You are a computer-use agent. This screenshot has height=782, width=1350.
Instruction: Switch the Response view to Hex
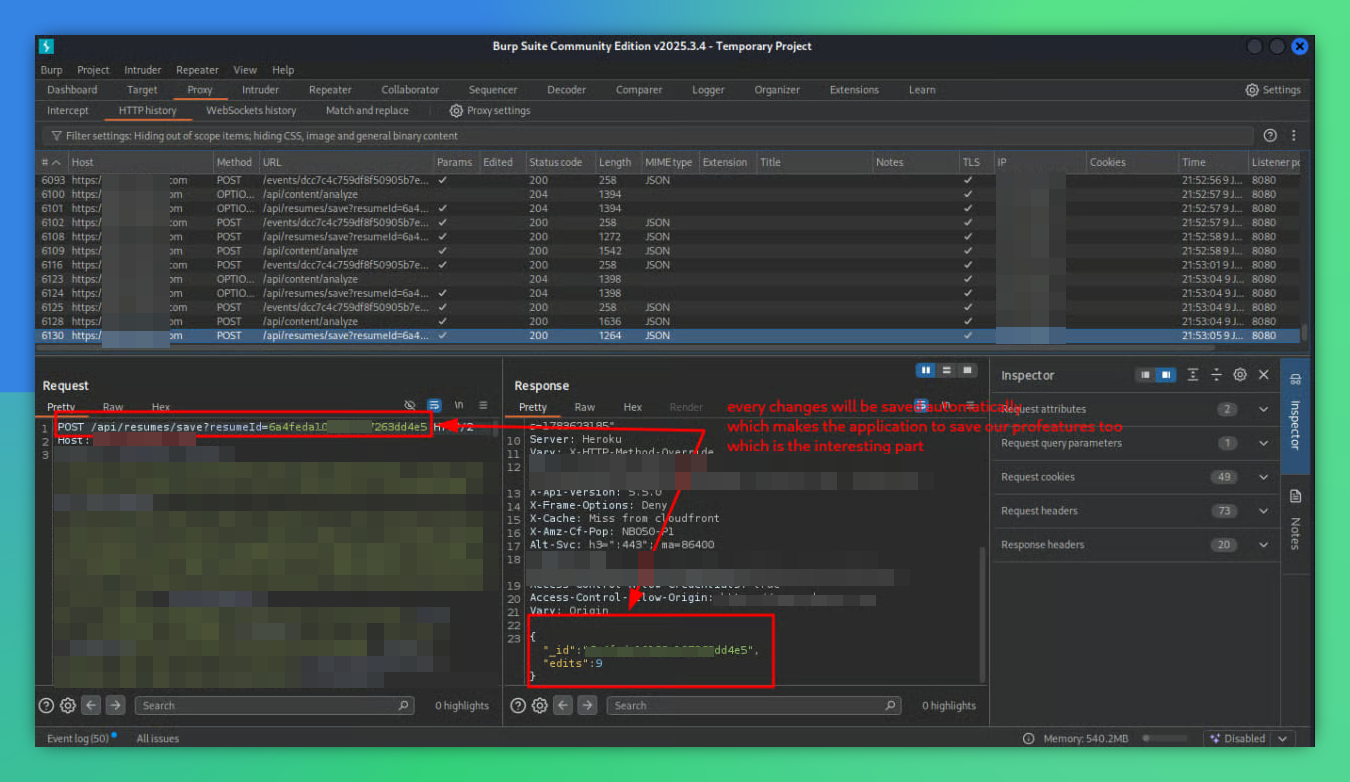tap(632, 407)
